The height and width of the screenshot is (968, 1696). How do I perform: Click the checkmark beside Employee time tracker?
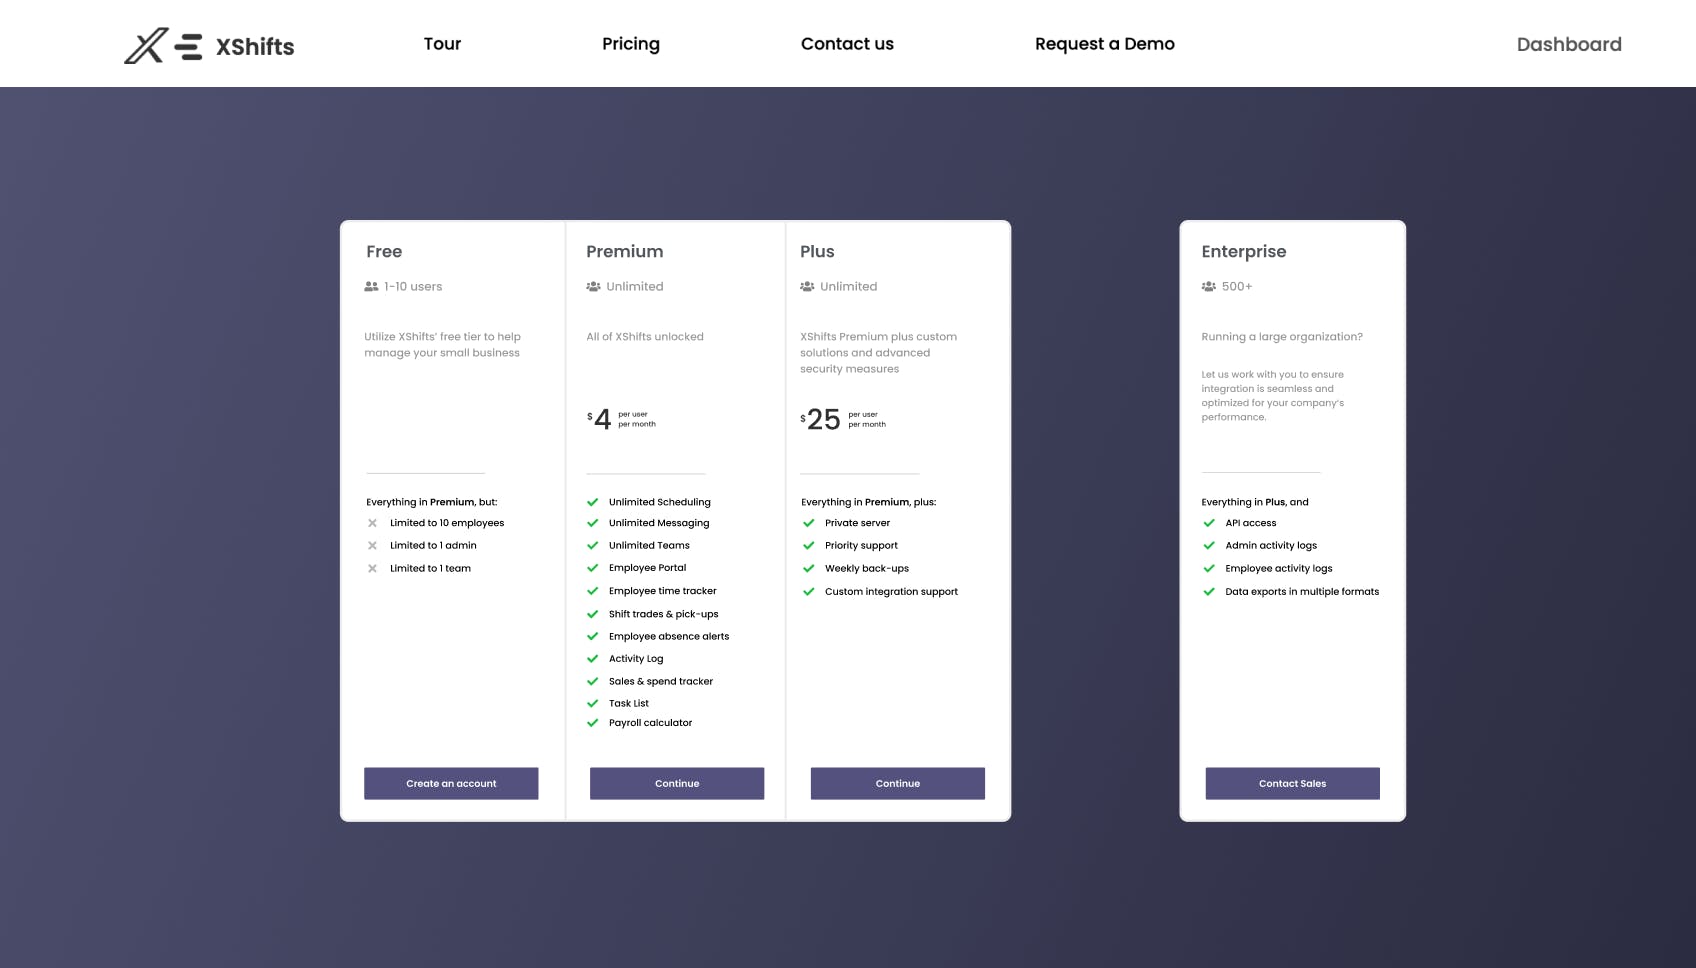click(593, 591)
